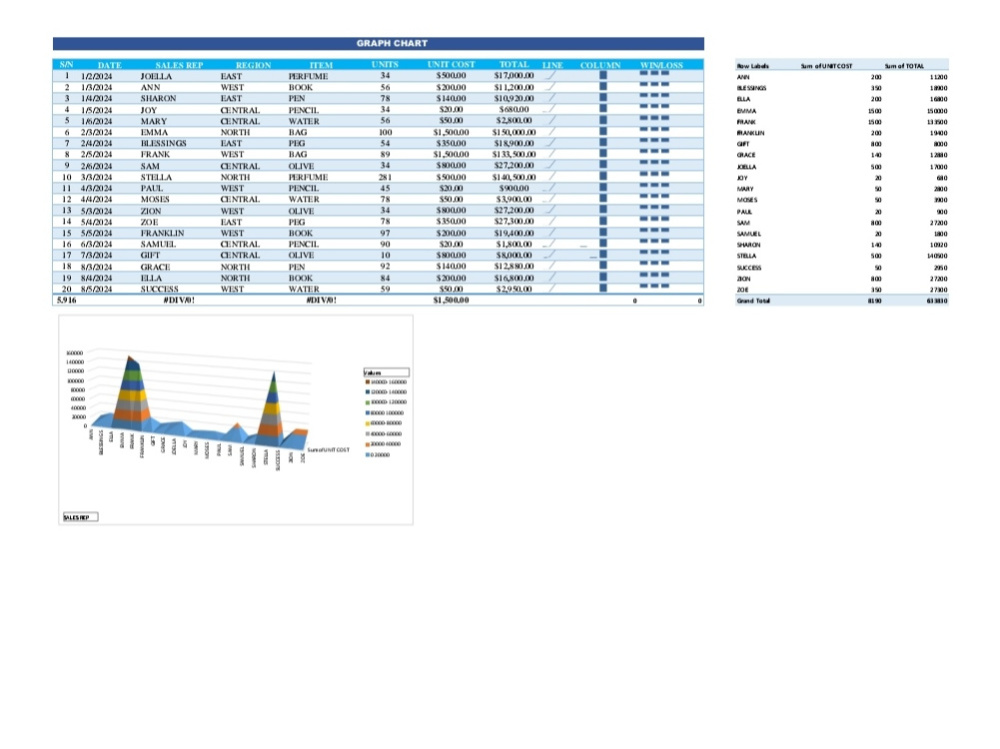Click the 281 units cell for STELLA
The image size is (1000, 749).
[x=385, y=177]
